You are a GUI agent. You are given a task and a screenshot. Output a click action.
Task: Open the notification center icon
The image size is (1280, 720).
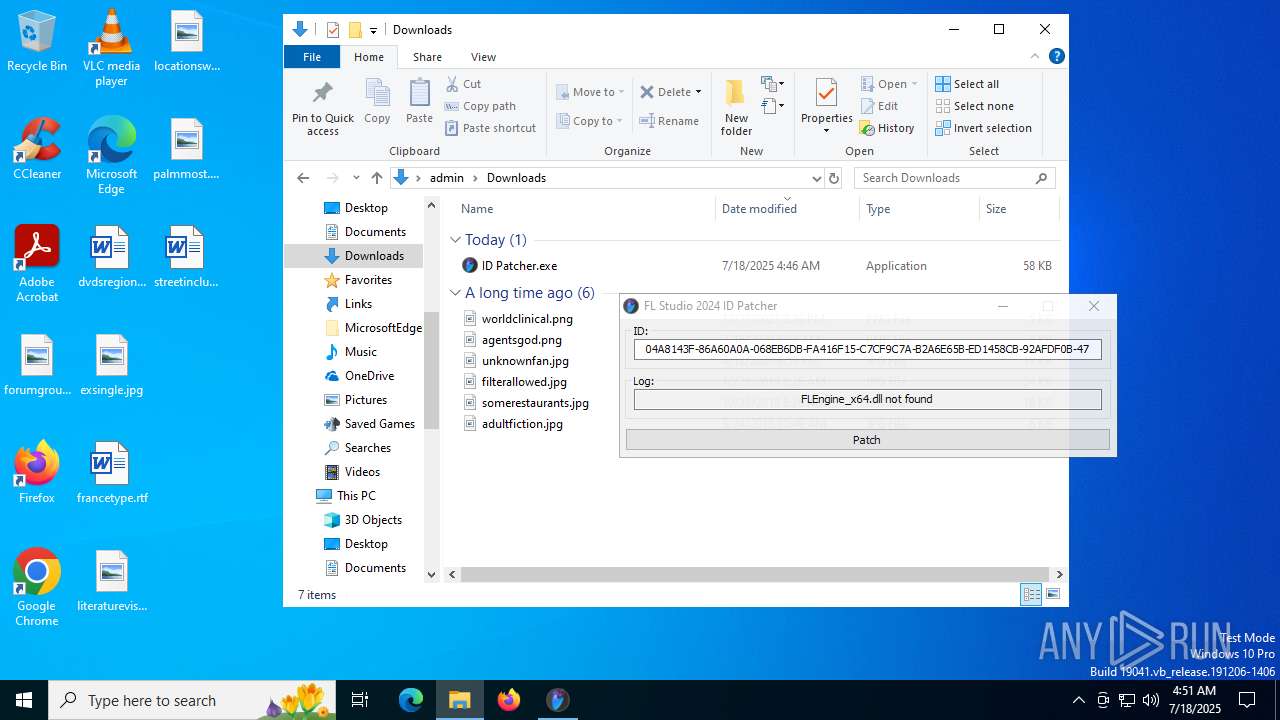coord(1247,700)
